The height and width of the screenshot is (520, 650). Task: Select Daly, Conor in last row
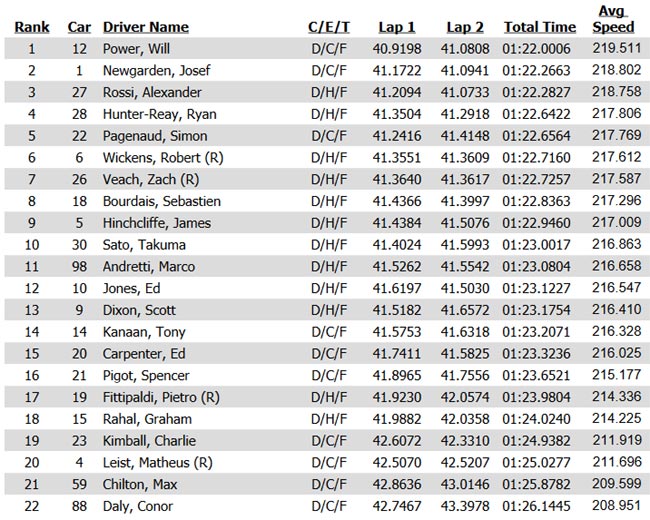138,506
